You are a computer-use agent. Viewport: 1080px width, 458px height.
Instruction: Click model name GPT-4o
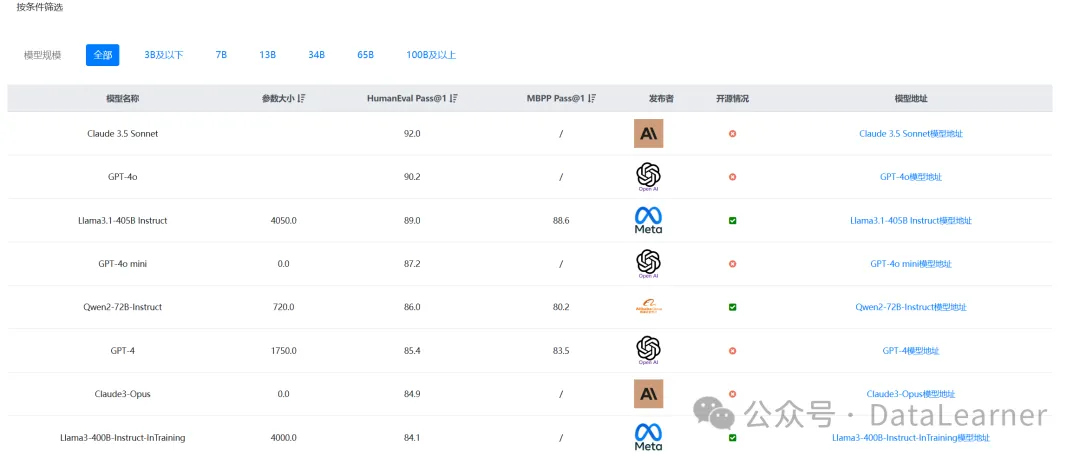click(x=123, y=177)
